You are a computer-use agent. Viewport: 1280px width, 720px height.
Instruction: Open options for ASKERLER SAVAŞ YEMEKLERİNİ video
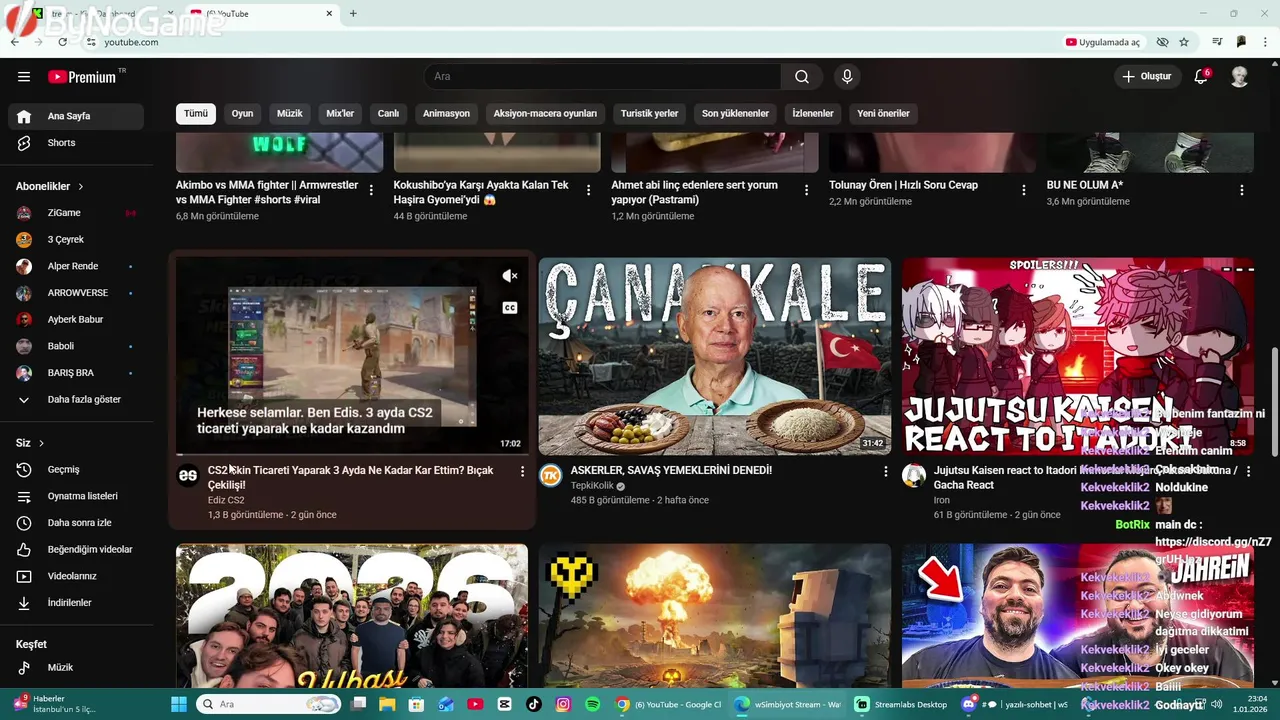point(885,471)
